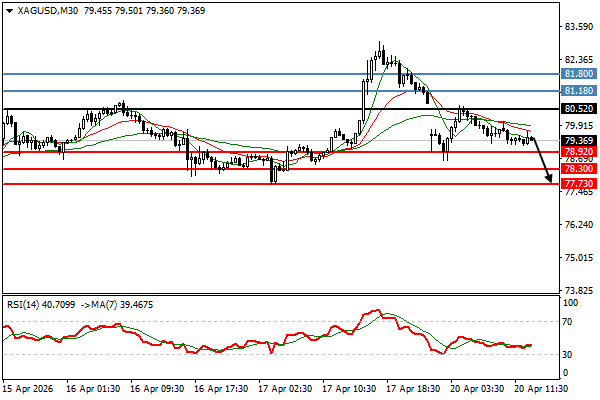Select the red 78.300 support label

pyautogui.click(x=577, y=170)
